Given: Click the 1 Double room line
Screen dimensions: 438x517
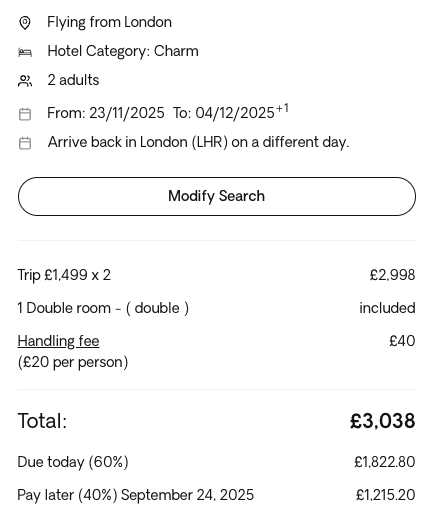Looking at the screenshot, I should pyautogui.click(x=103, y=308).
